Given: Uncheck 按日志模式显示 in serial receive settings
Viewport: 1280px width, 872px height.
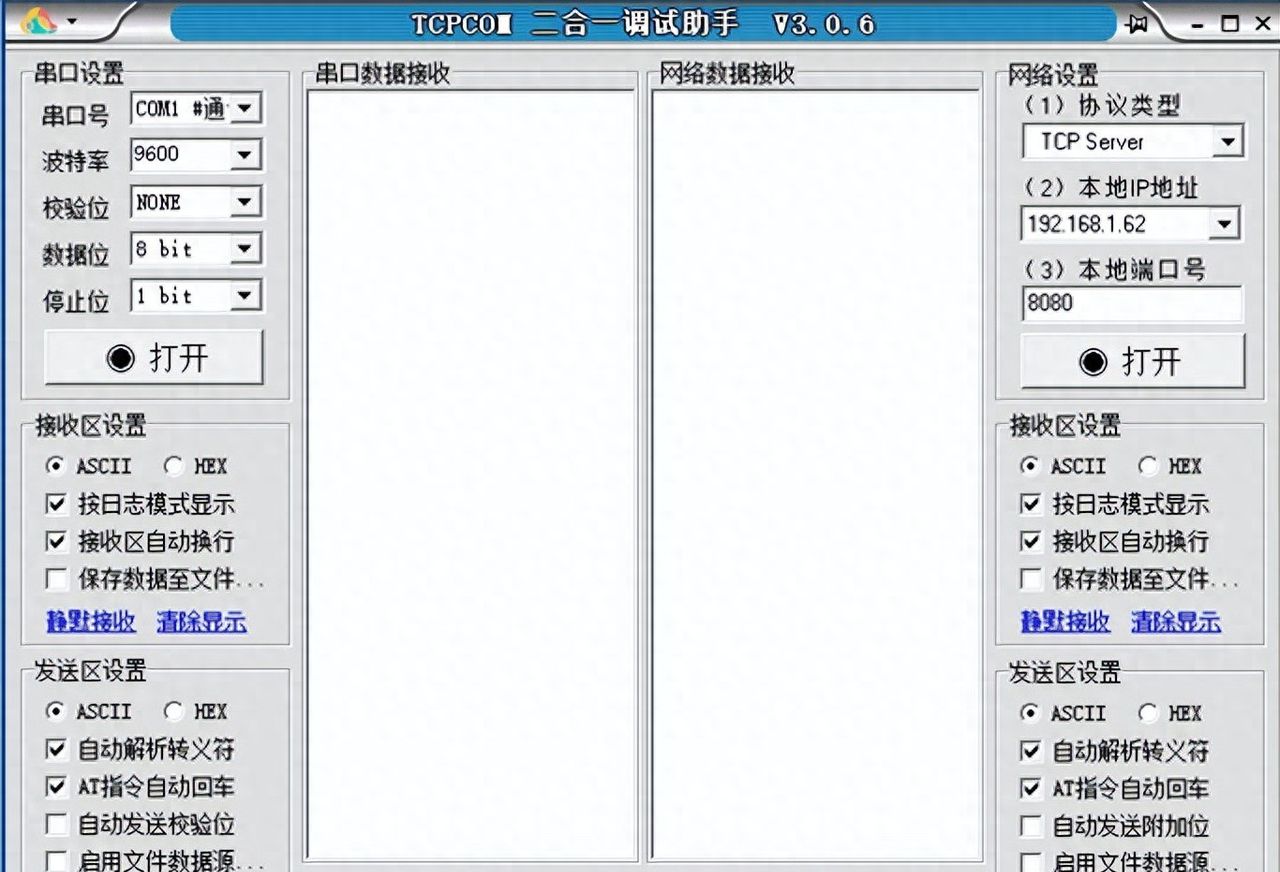Looking at the screenshot, I should [57, 504].
